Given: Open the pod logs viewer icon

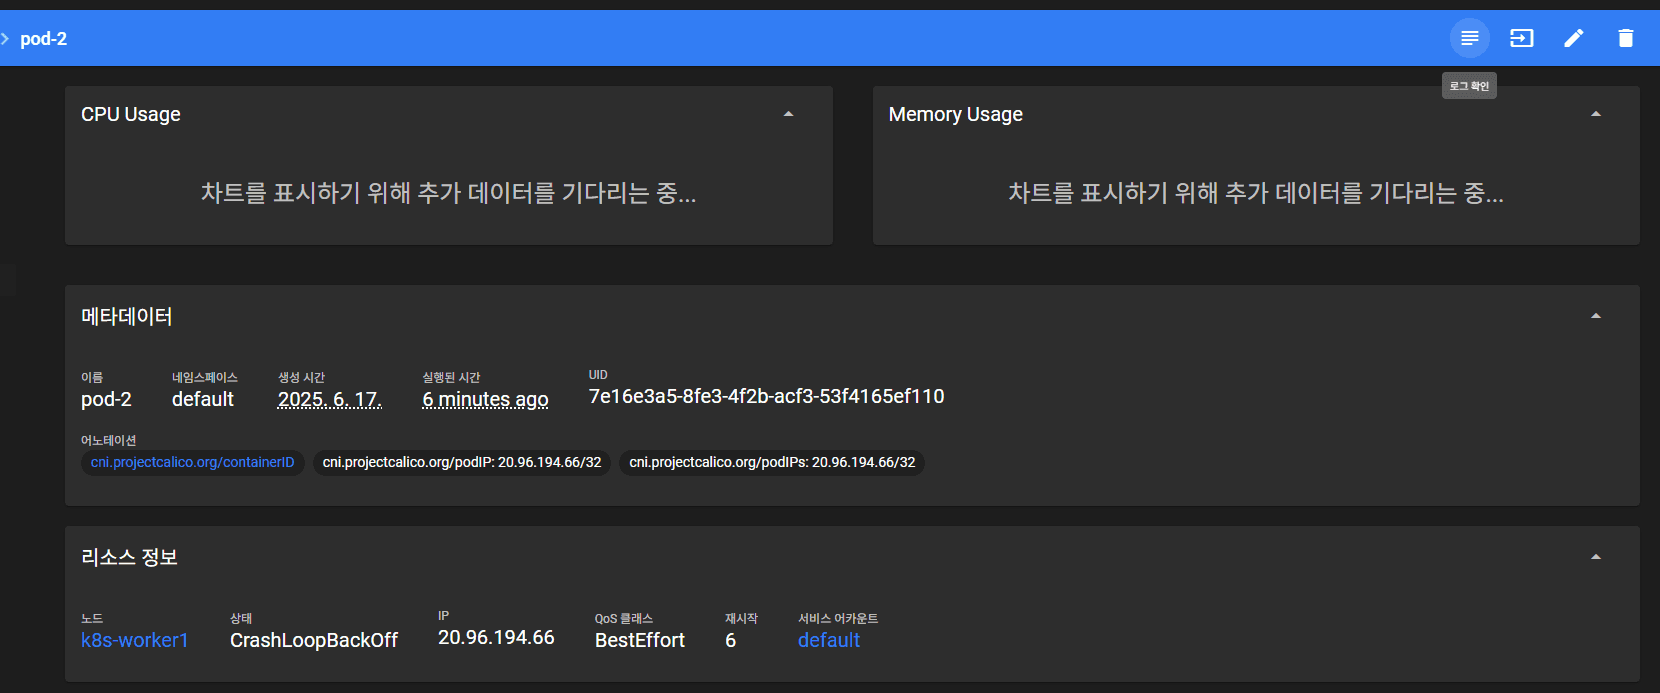Looking at the screenshot, I should click(x=1469, y=38).
